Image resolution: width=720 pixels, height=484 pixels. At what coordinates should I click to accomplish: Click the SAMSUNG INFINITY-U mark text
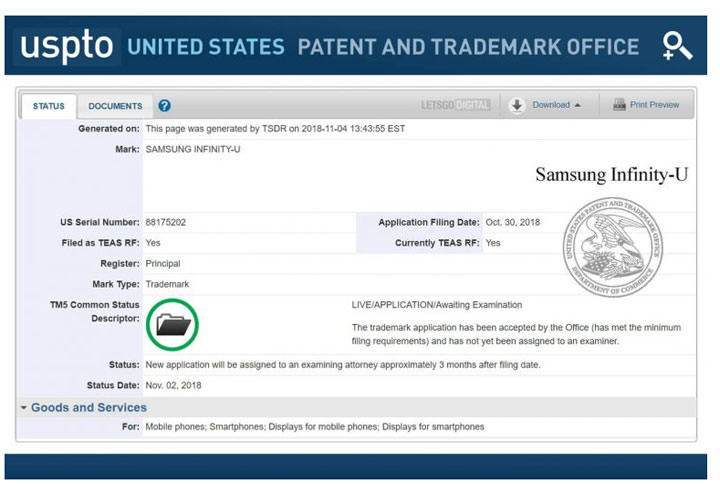(x=193, y=149)
